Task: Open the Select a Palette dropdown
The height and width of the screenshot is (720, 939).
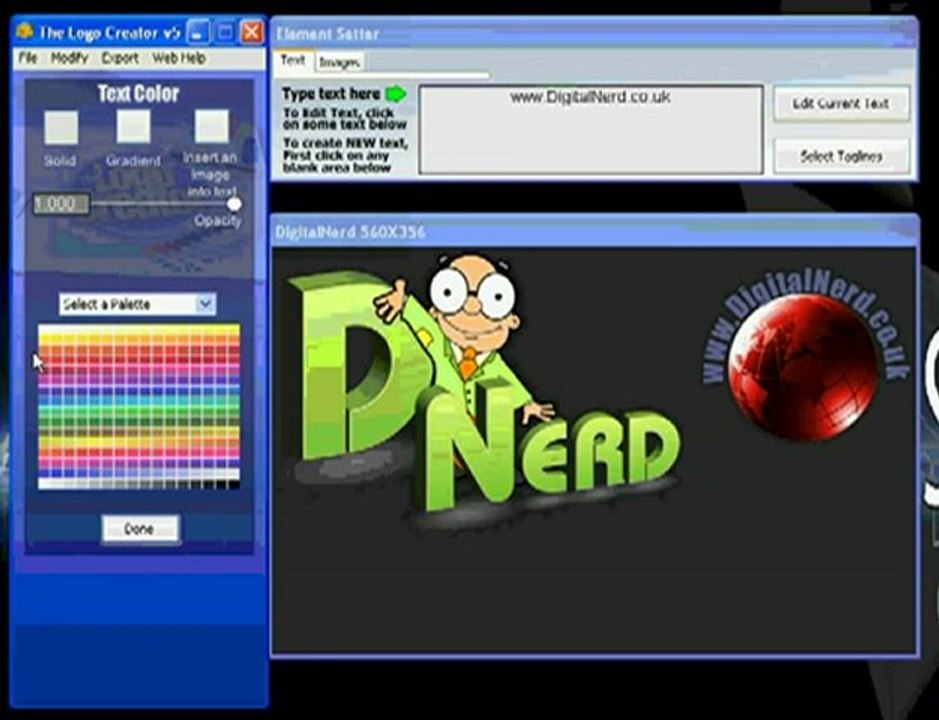Action: tap(137, 304)
